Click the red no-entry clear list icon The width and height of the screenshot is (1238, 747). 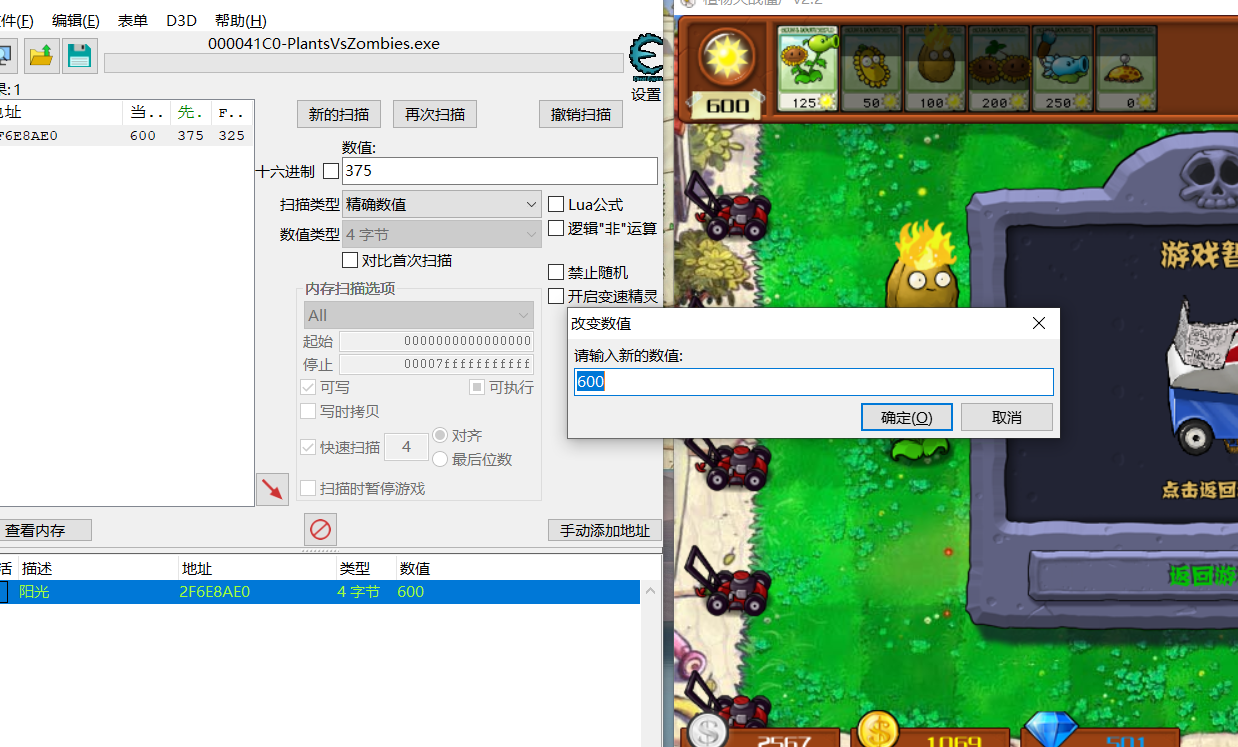(x=320, y=528)
